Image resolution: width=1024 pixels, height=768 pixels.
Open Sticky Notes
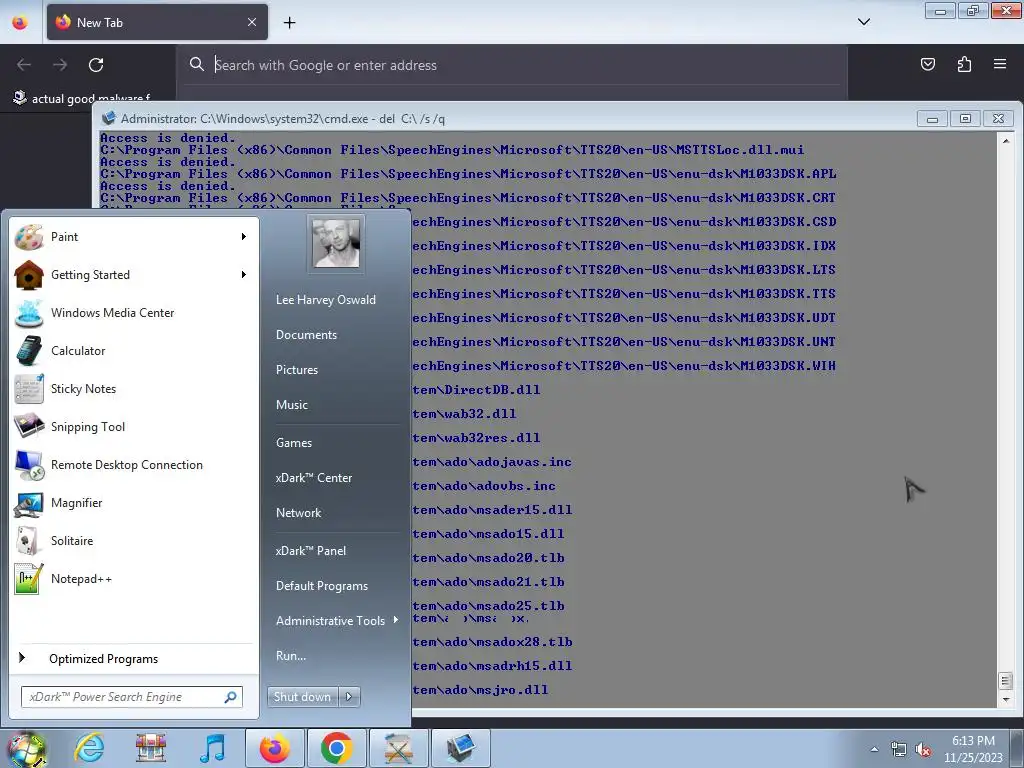[134, 389]
